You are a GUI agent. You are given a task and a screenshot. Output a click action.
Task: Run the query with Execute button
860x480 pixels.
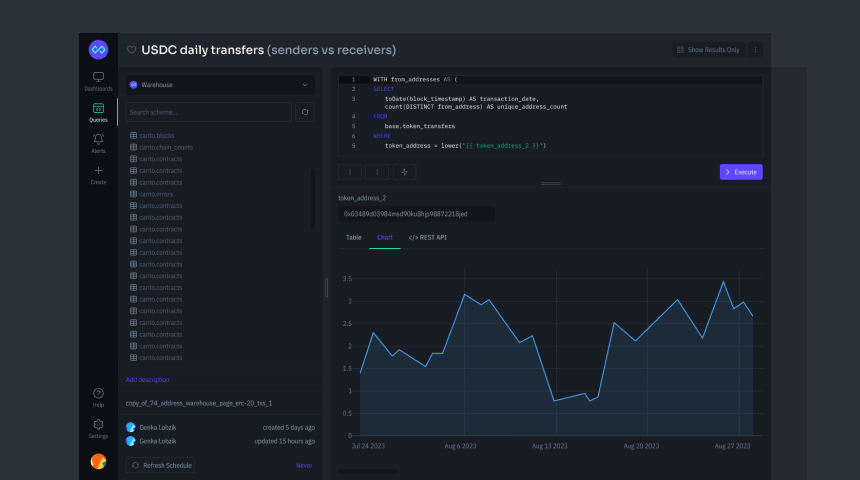pyautogui.click(x=741, y=172)
